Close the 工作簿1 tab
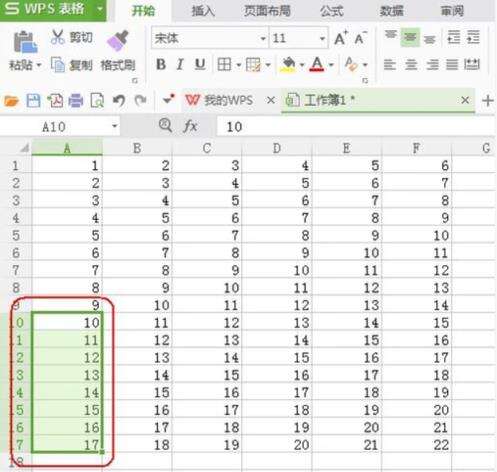The height and width of the screenshot is (472, 497). point(465,100)
